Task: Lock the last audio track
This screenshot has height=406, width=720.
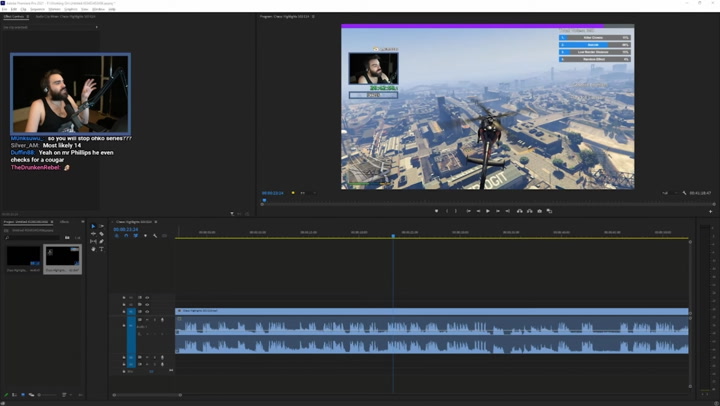Action: point(124,365)
